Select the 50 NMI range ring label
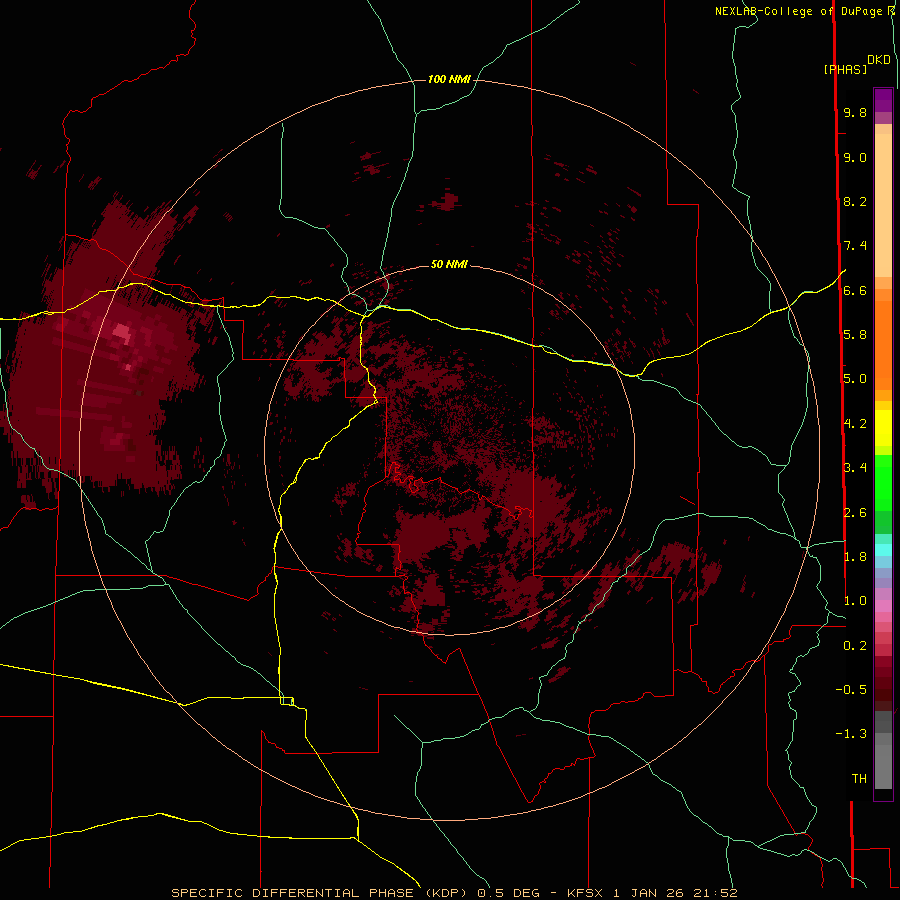The image size is (900, 900). coord(449,264)
